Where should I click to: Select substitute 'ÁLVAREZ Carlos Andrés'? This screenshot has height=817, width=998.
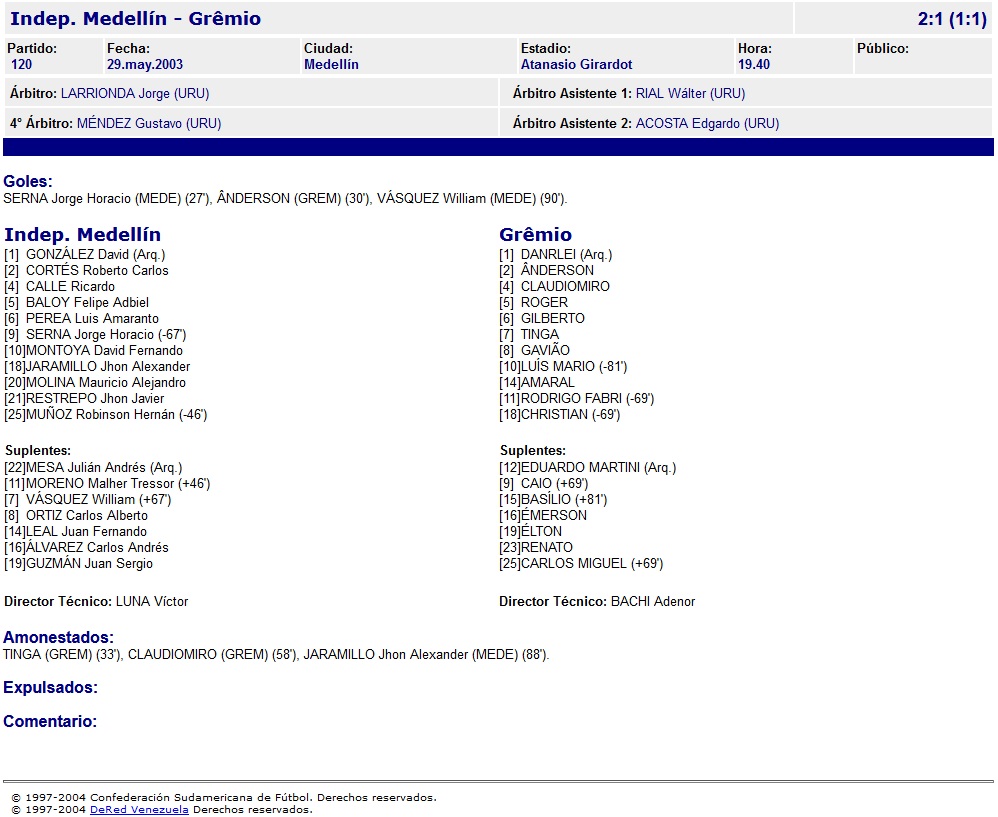(x=97, y=547)
